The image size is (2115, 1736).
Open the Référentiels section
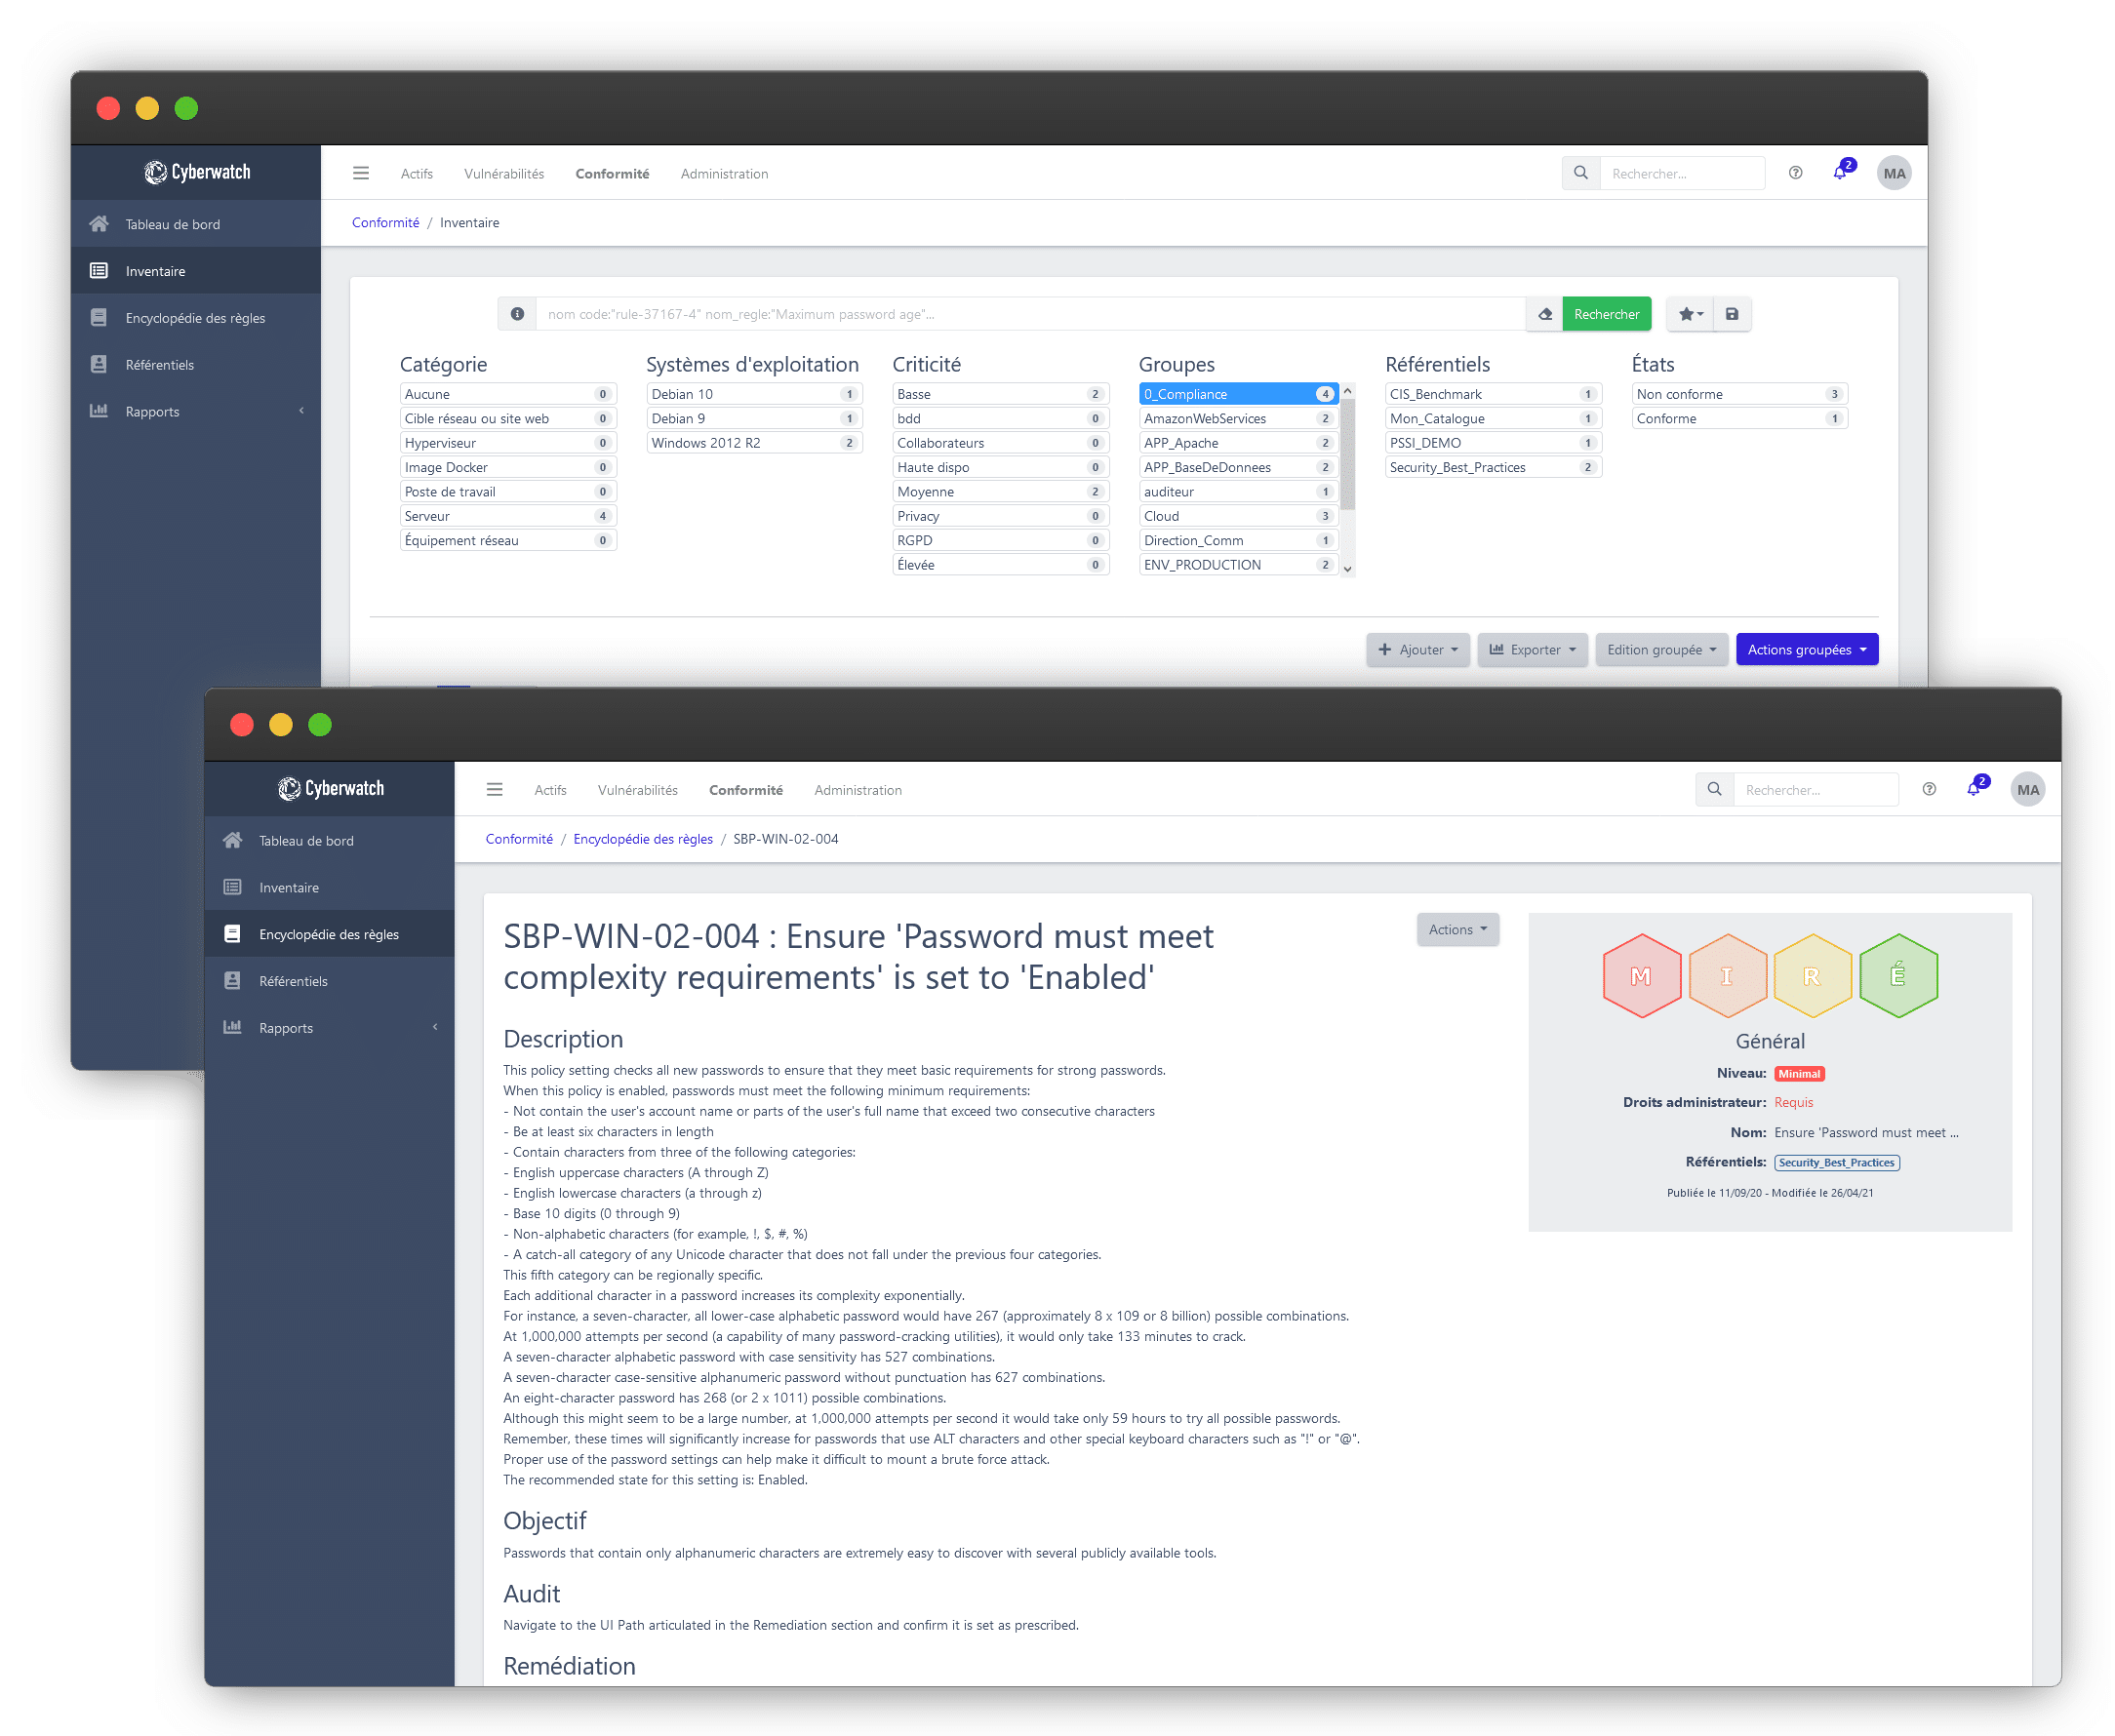(158, 364)
